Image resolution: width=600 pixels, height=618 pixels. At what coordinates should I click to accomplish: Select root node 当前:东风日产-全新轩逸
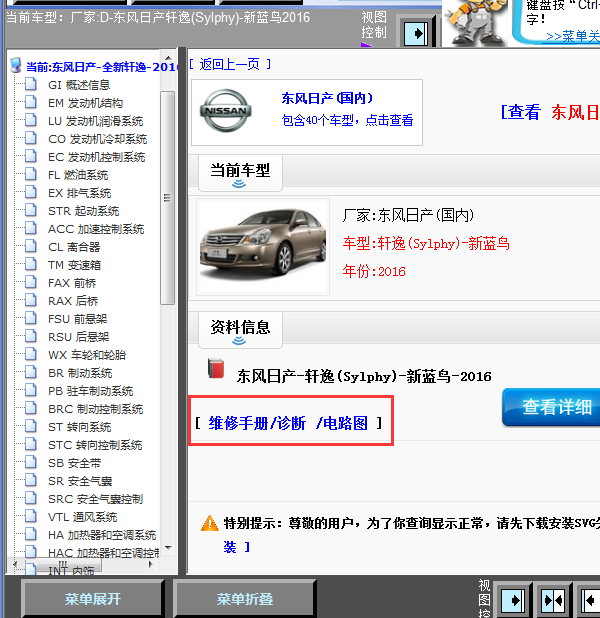tap(101, 67)
